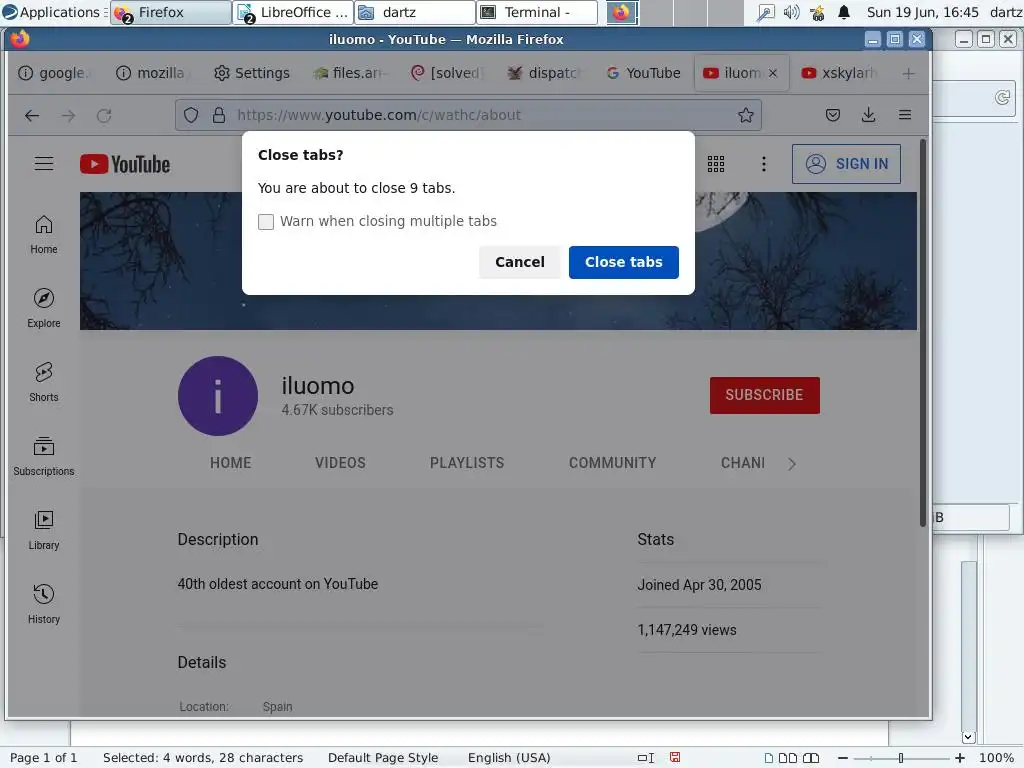
Task: Select LibreOffice in the taskbar
Action: [293, 12]
